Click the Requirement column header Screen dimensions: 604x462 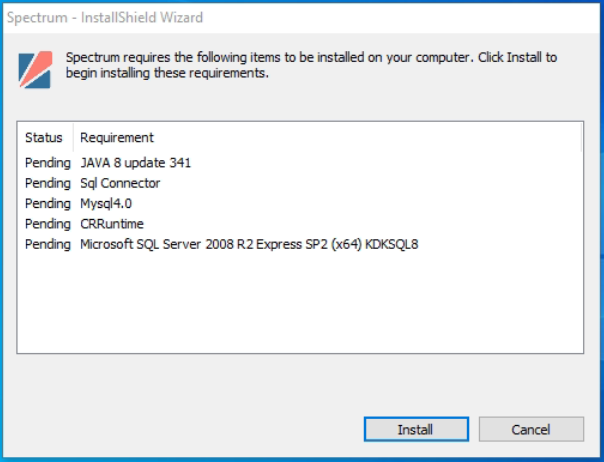117,138
